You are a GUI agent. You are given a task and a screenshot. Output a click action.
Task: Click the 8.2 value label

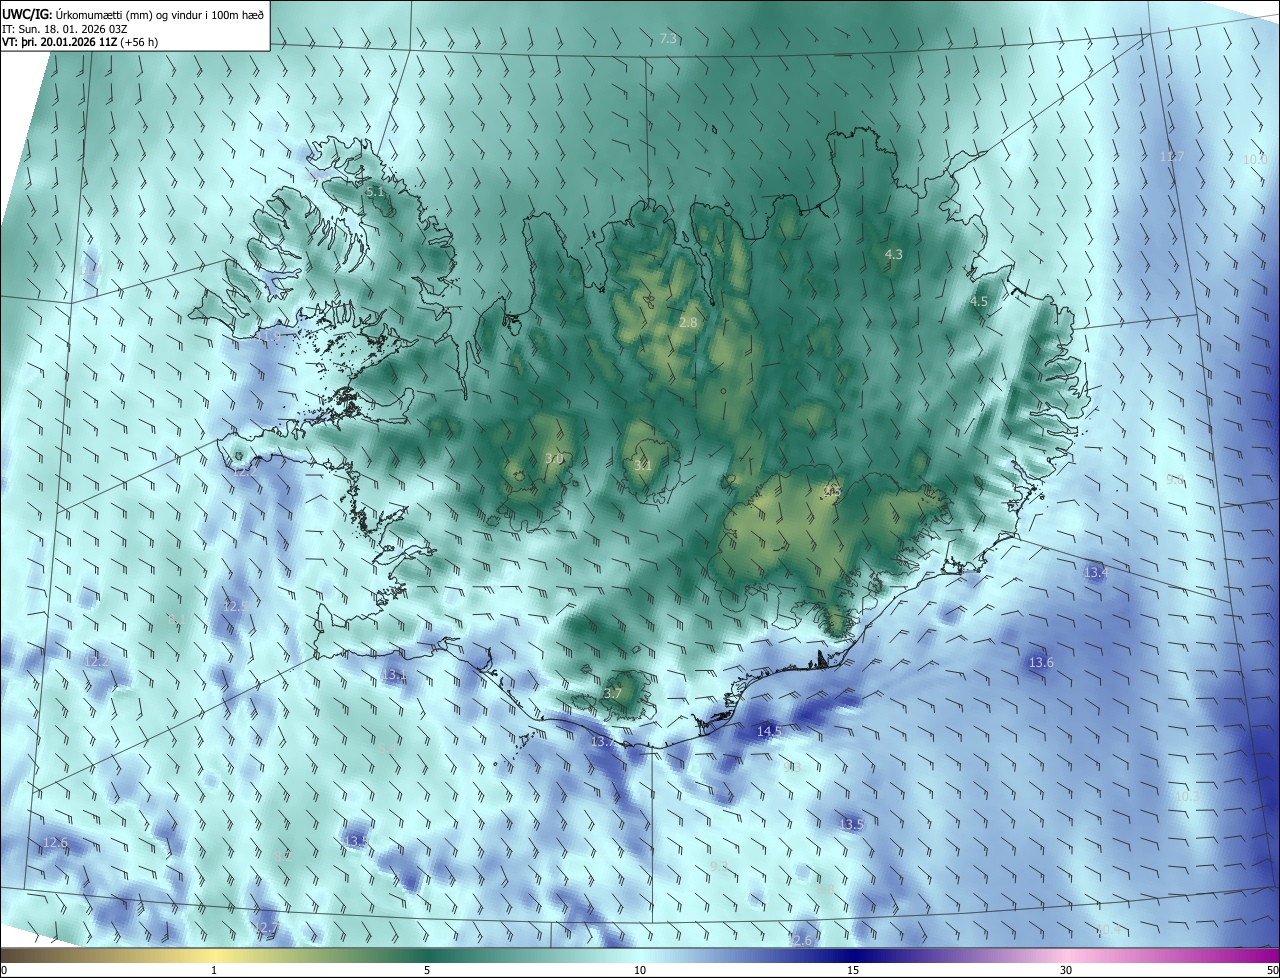click(x=283, y=856)
